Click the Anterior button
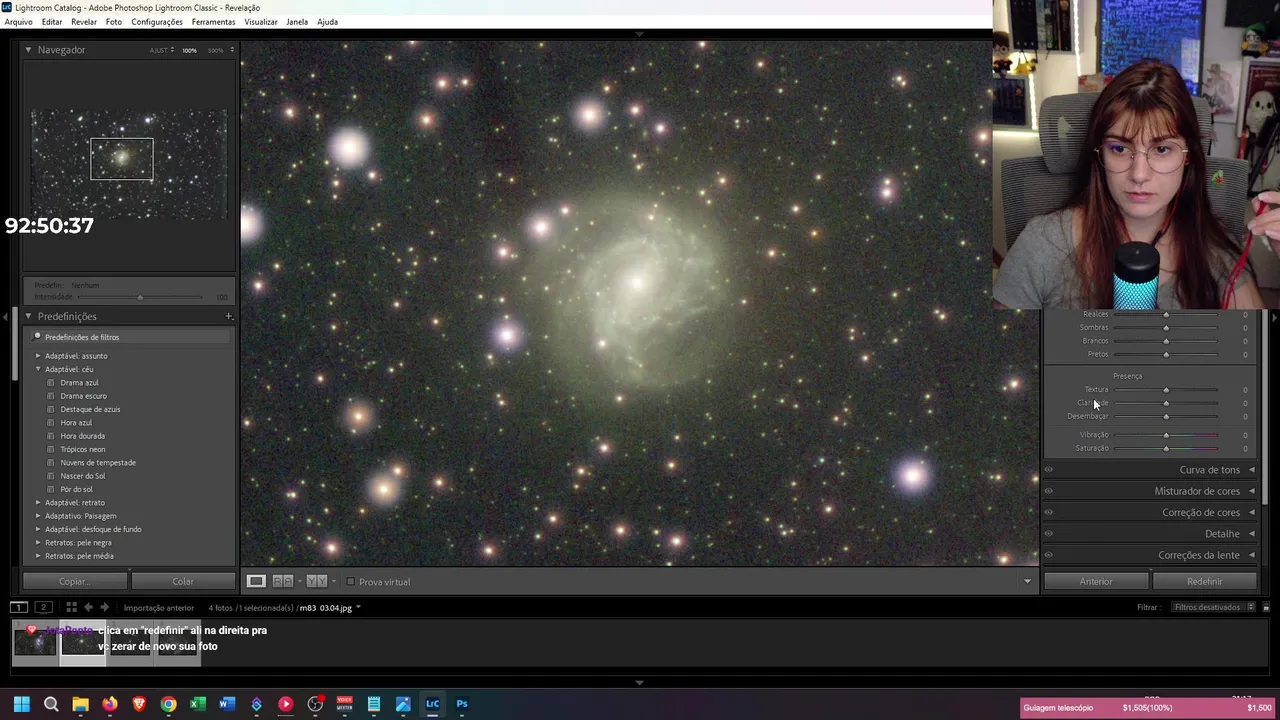 [1096, 581]
